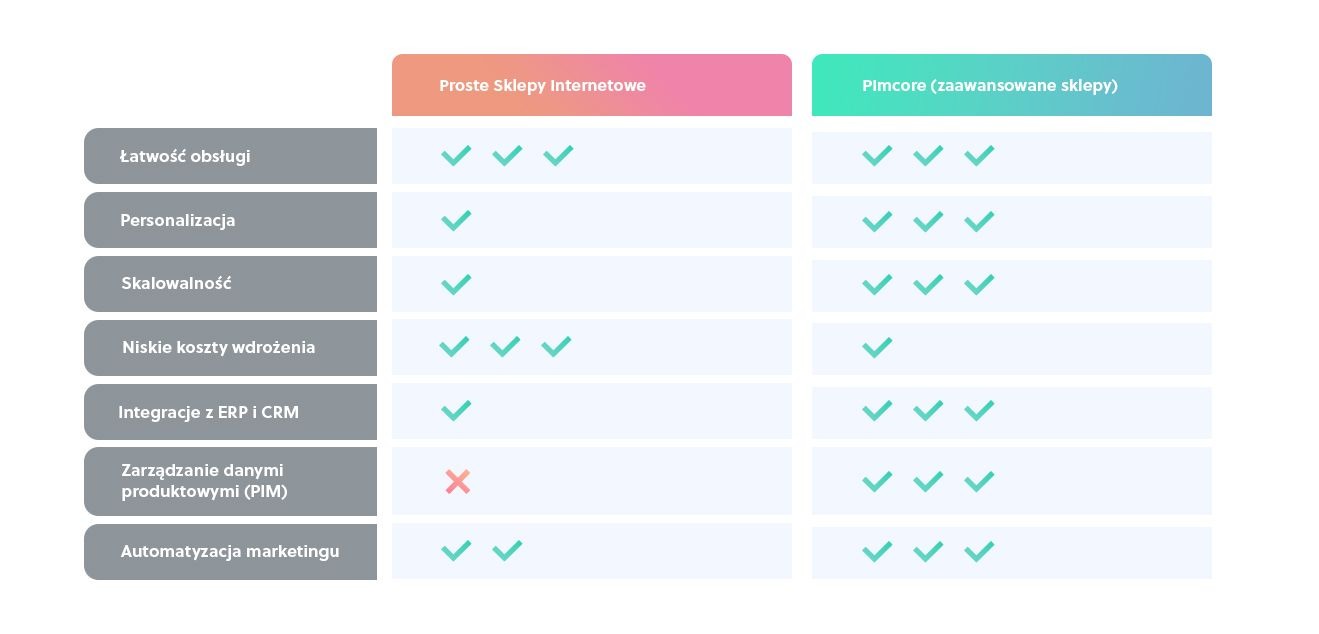The width and height of the screenshot is (1319, 634).
Task: Click the Integracje checkmark under Proste Sklepy
Action: point(456,410)
